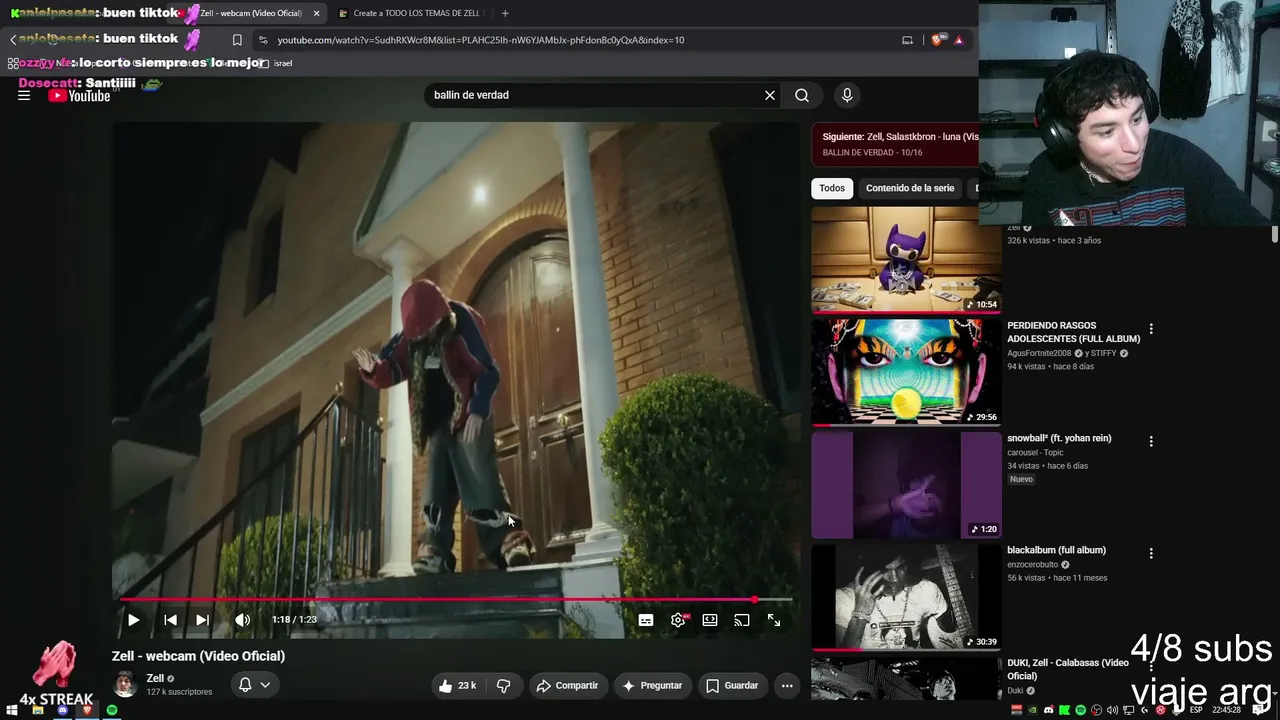Screen dimensions: 1280x720
Task: Click the Preguntar button
Action: (x=652, y=686)
